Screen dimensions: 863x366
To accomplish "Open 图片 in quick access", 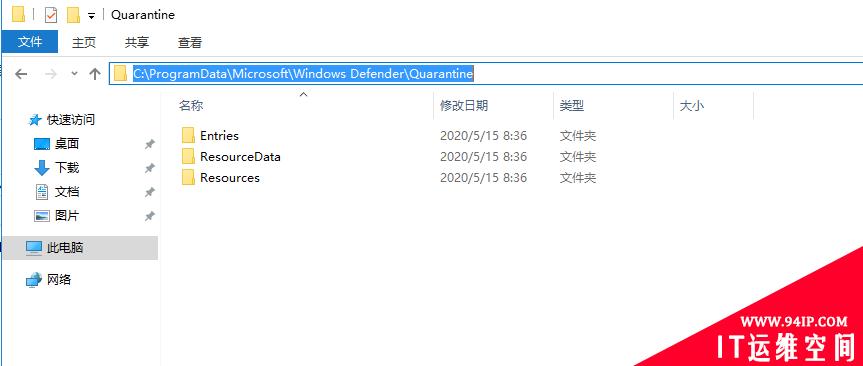I will (x=67, y=216).
